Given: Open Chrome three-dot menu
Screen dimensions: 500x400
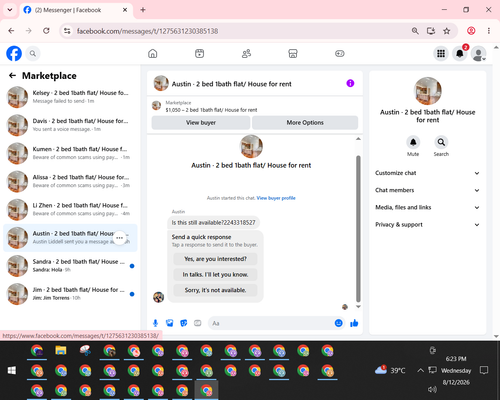Looking at the screenshot, I should (x=489, y=31).
